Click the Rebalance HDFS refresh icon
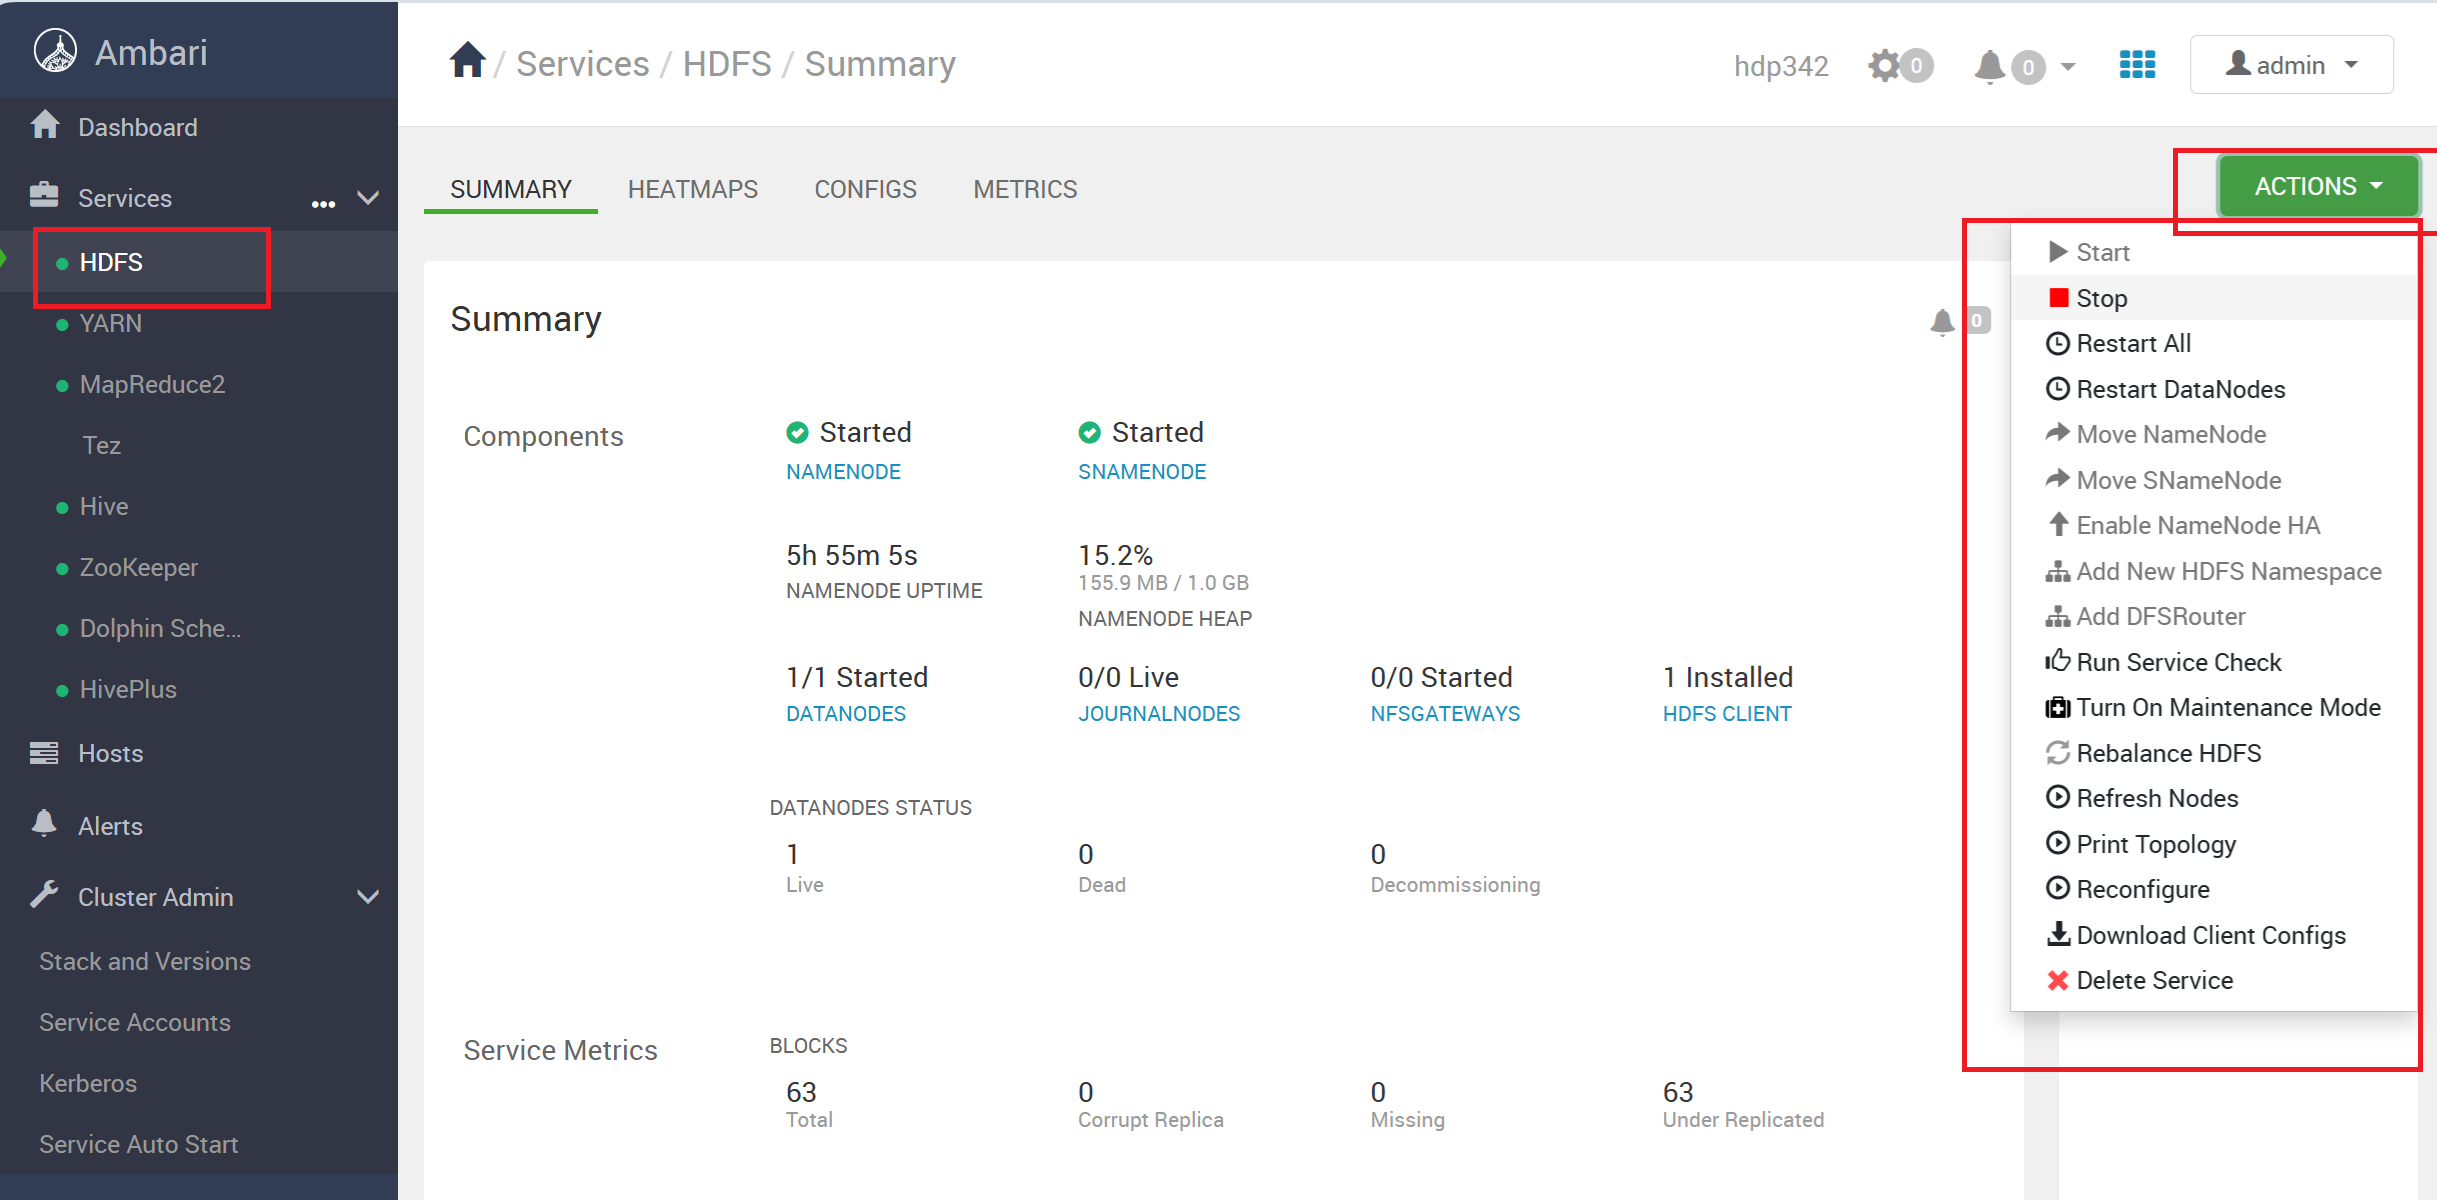Viewport: 2437px width, 1200px height. (x=2058, y=752)
